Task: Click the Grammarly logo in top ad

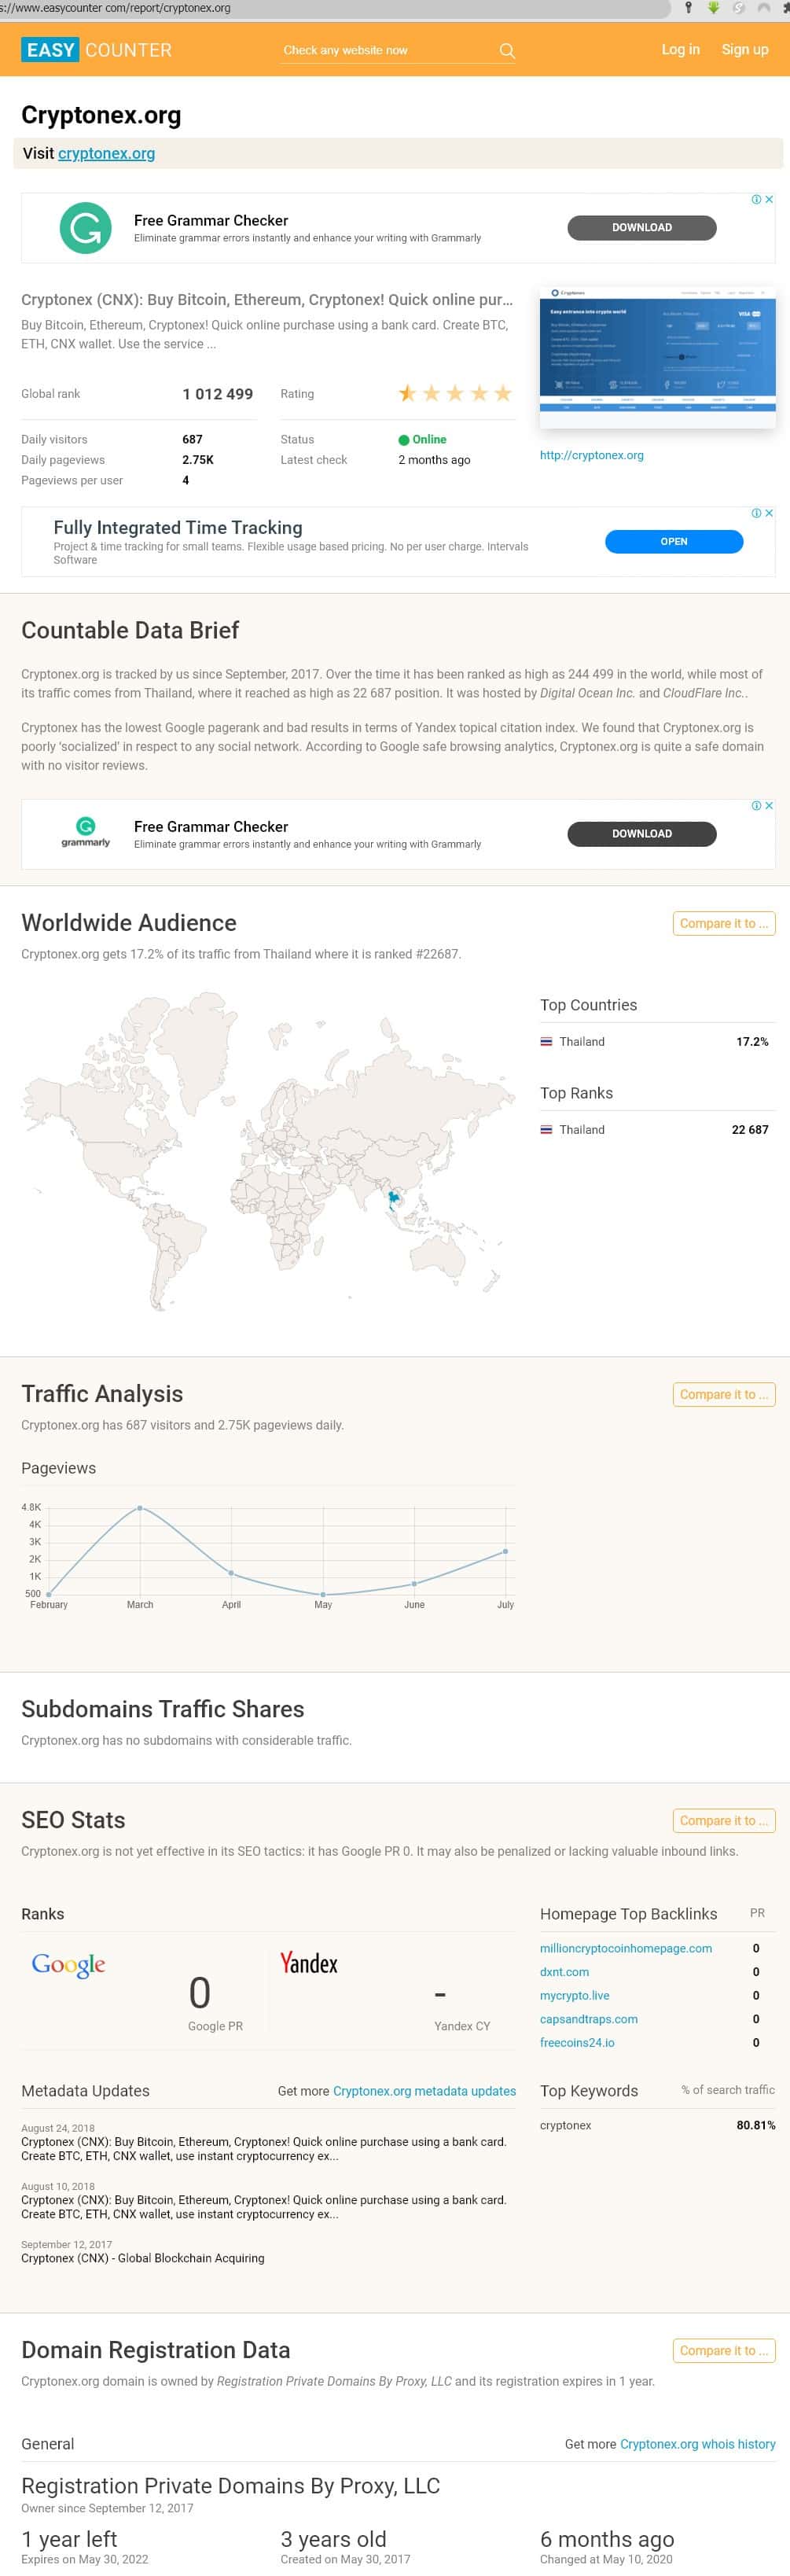Action: click(85, 228)
